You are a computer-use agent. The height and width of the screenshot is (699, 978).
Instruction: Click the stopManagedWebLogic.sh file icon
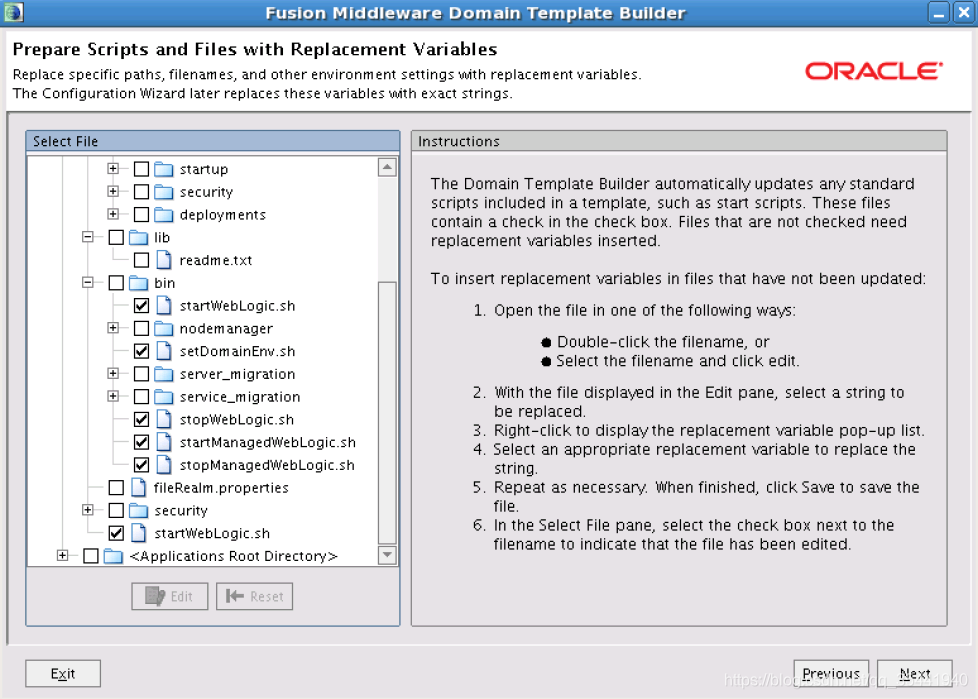coord(163,465)
